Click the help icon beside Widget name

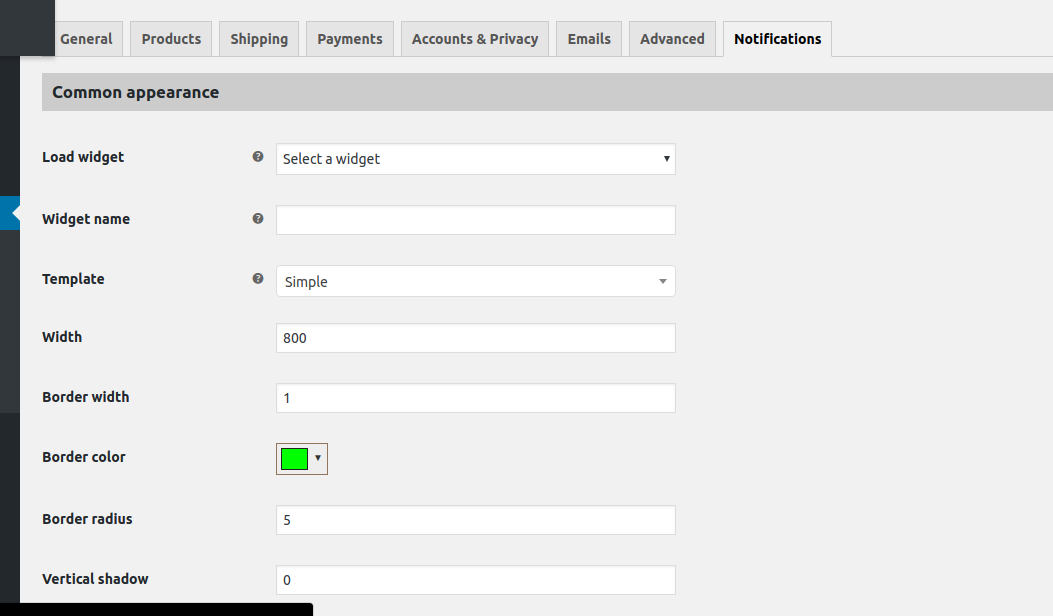pos(258,219)
